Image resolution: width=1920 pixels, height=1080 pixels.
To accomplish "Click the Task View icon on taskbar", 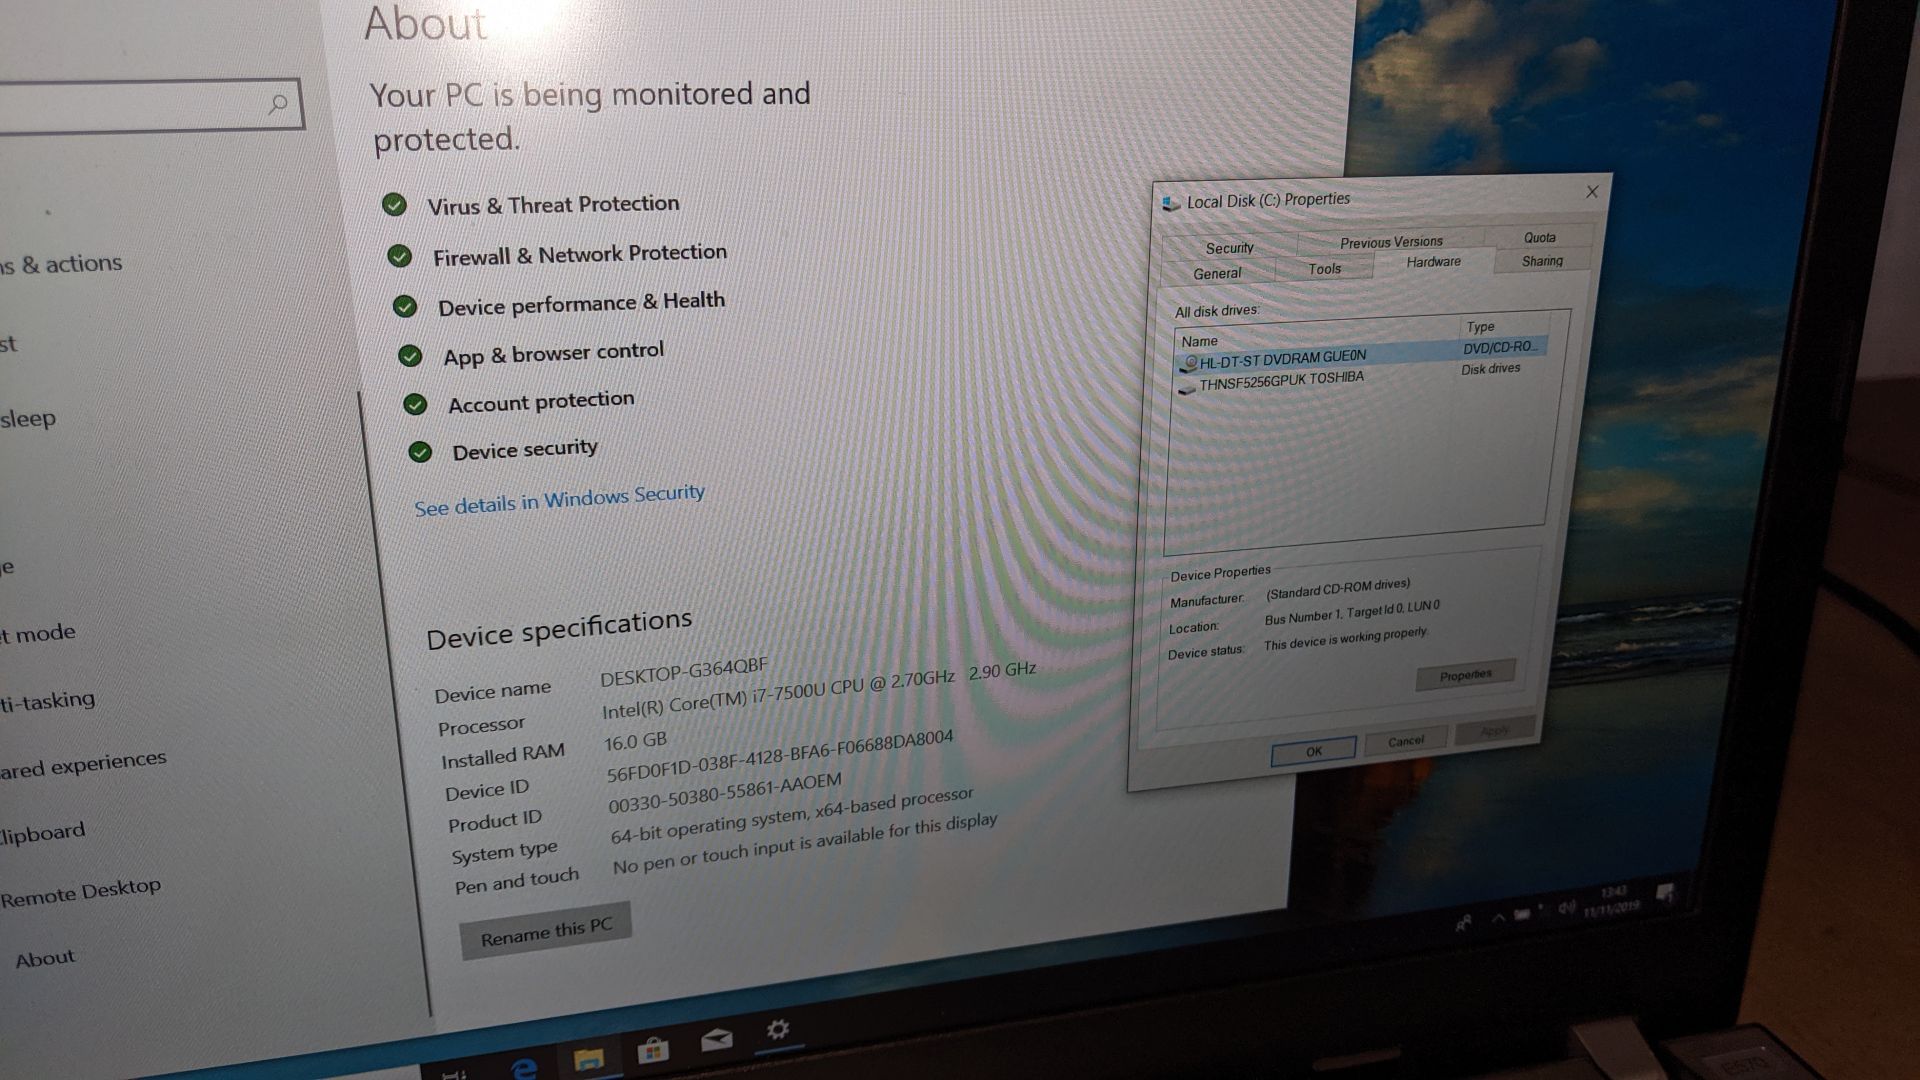I will point(455,1075).
